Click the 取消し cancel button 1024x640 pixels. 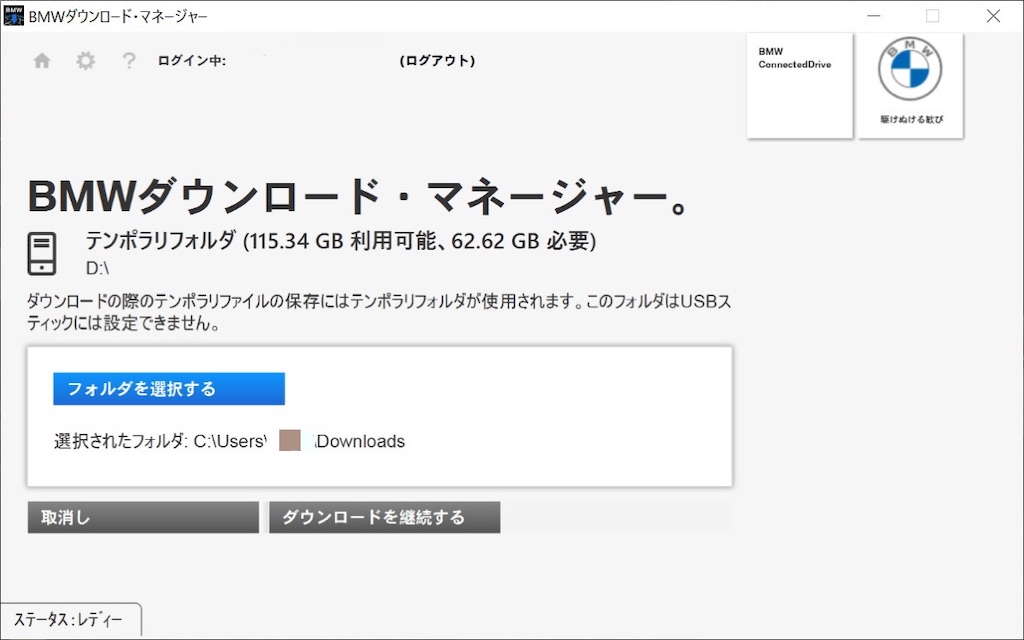(142, 517)
